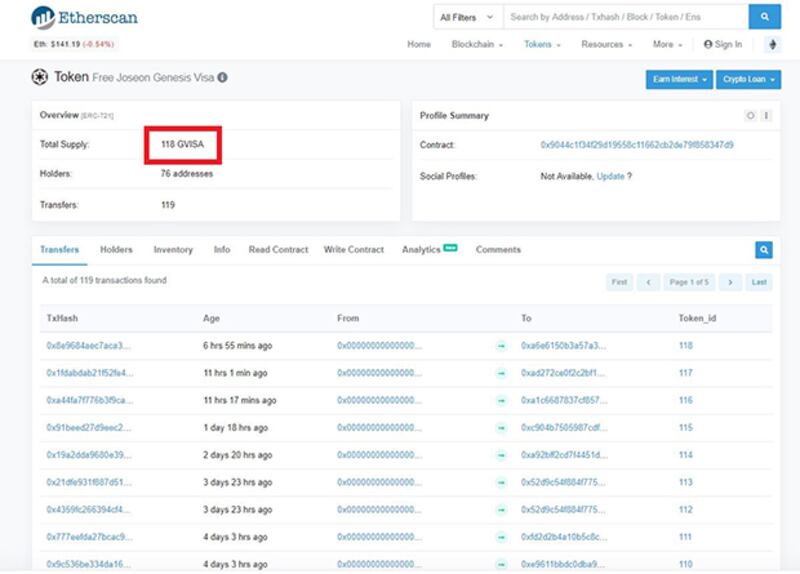
Task: Open the Read Contract tab
Action: click(278, 249)
